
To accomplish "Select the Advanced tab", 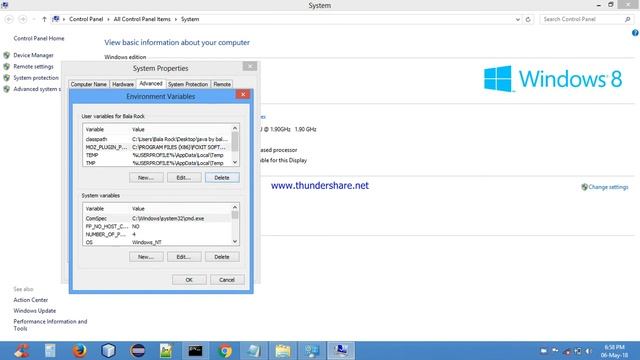I will point(151,83).
